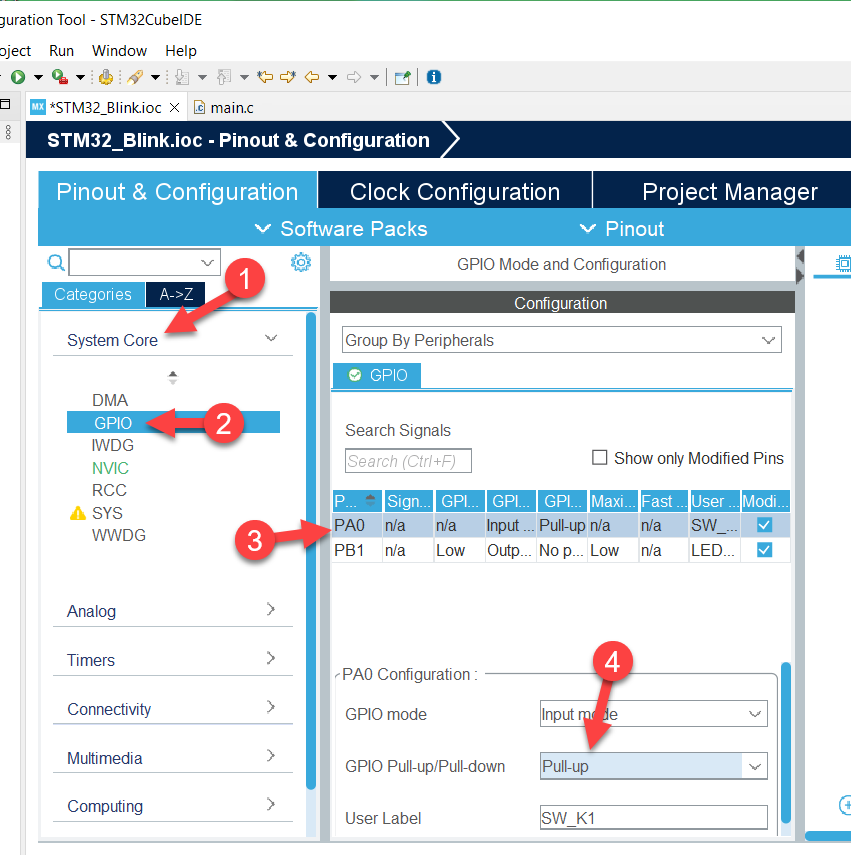
Task: Click the green Run button in toolbar
Action: 18,77
